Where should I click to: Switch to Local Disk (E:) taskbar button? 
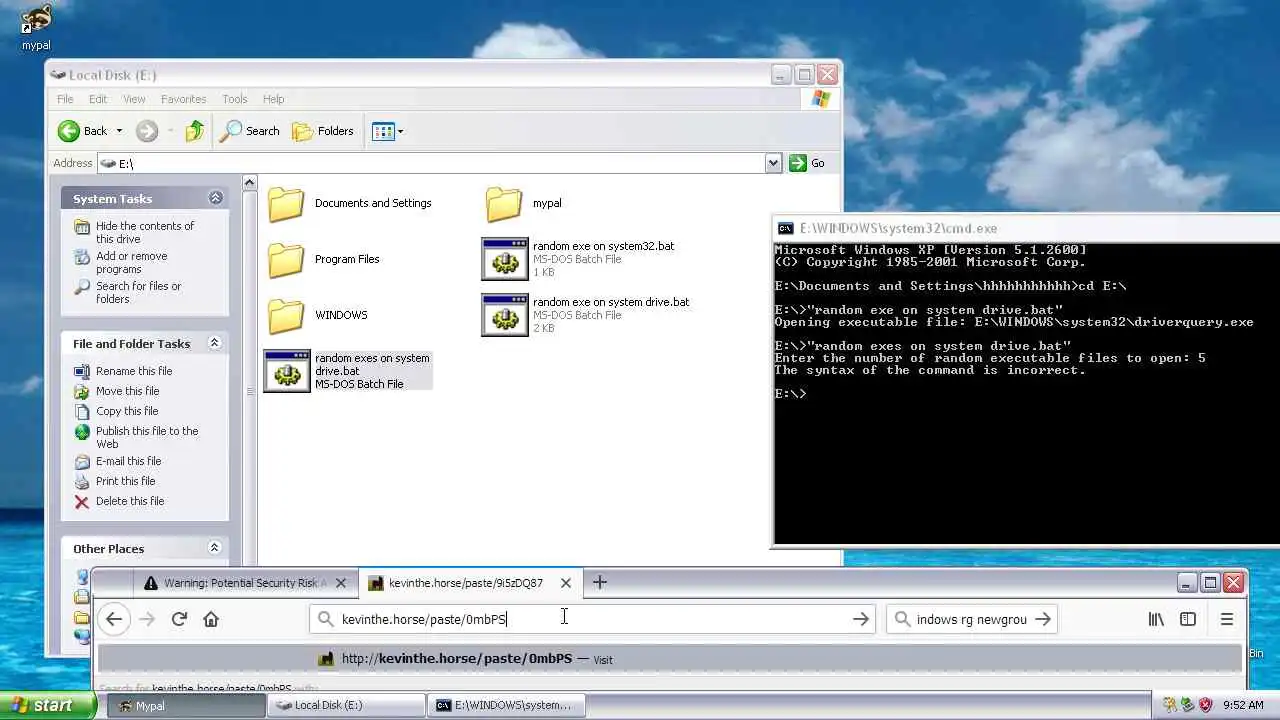point(345,705)
